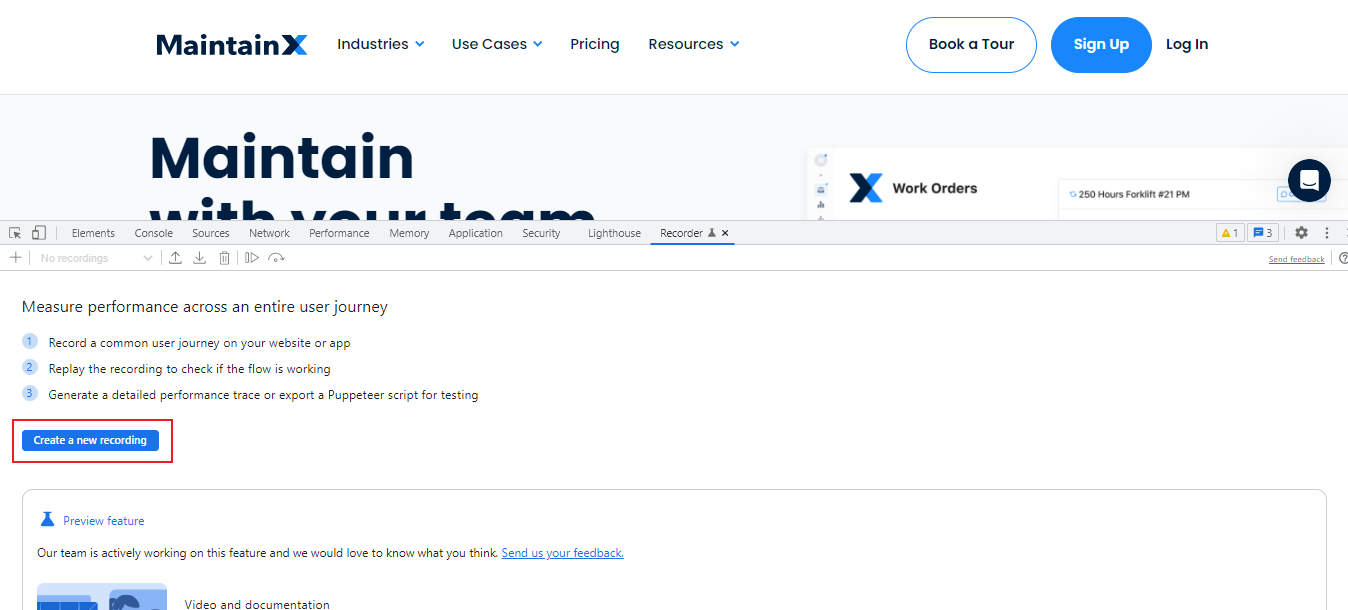
Task: Open the Intercom chat bubble
Action: [x=1309, y=181]
